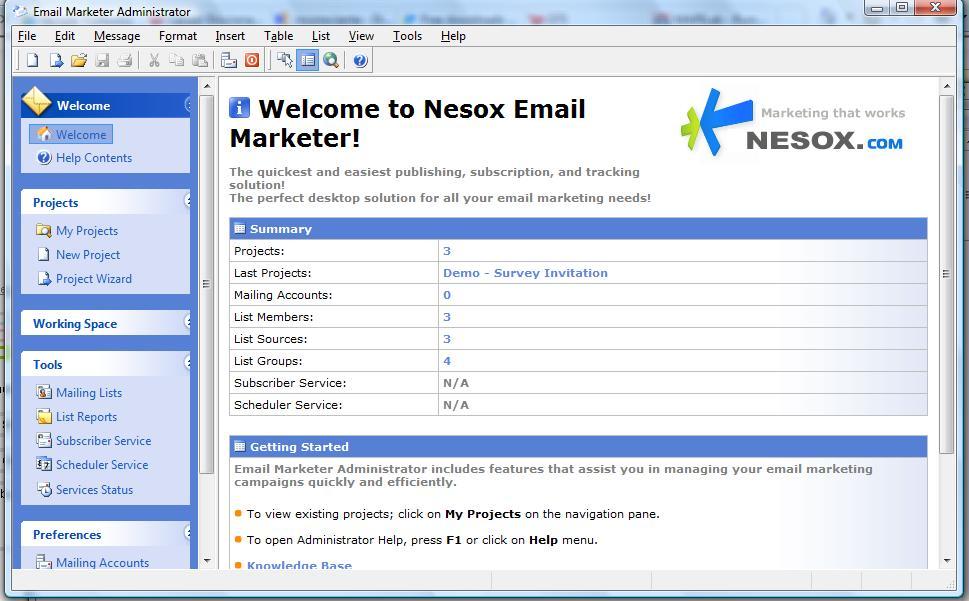Click the Demo - Survey Invitation project link
Viewport: 969px width, 601px height.
pyautogui.click(x=525, y=272)
